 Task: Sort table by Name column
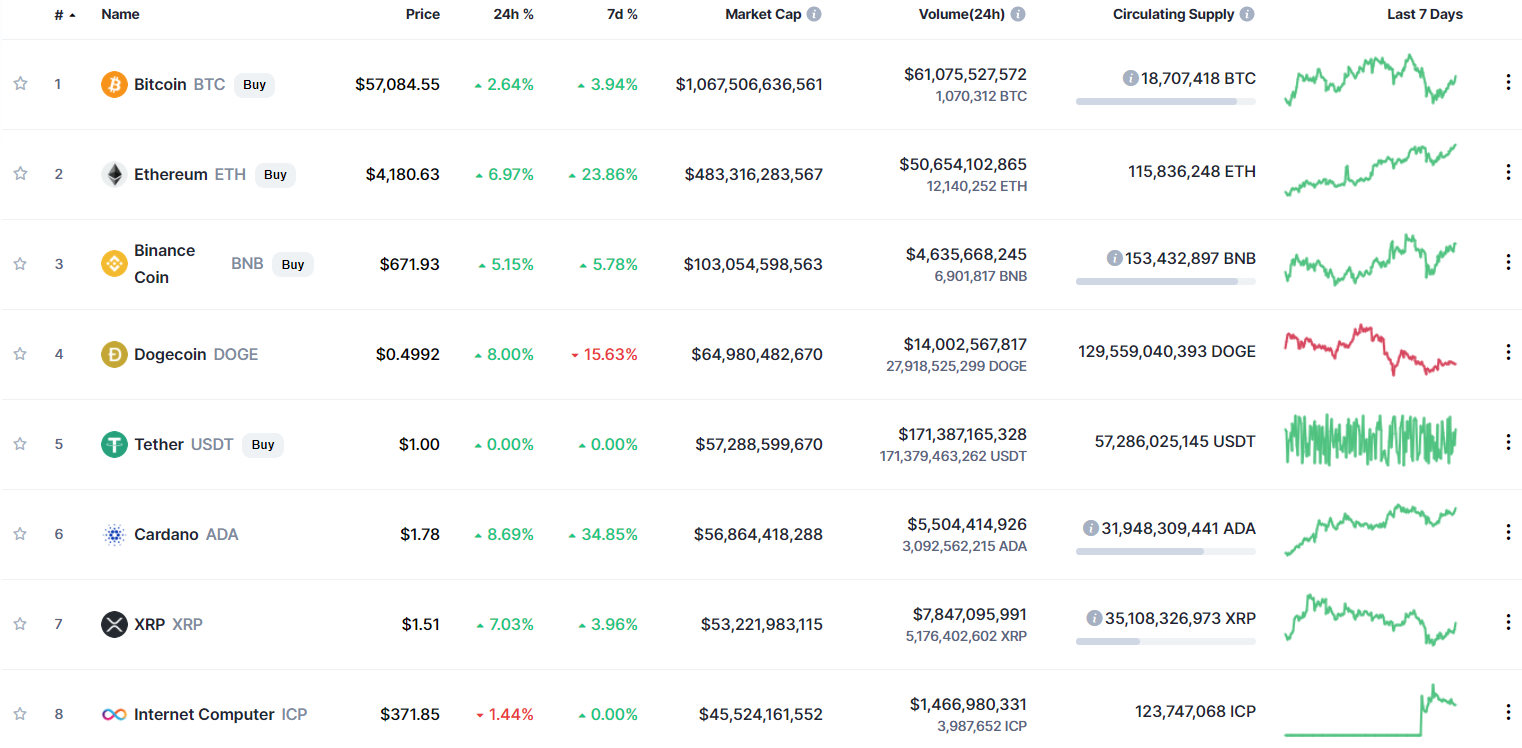[120, 15]
